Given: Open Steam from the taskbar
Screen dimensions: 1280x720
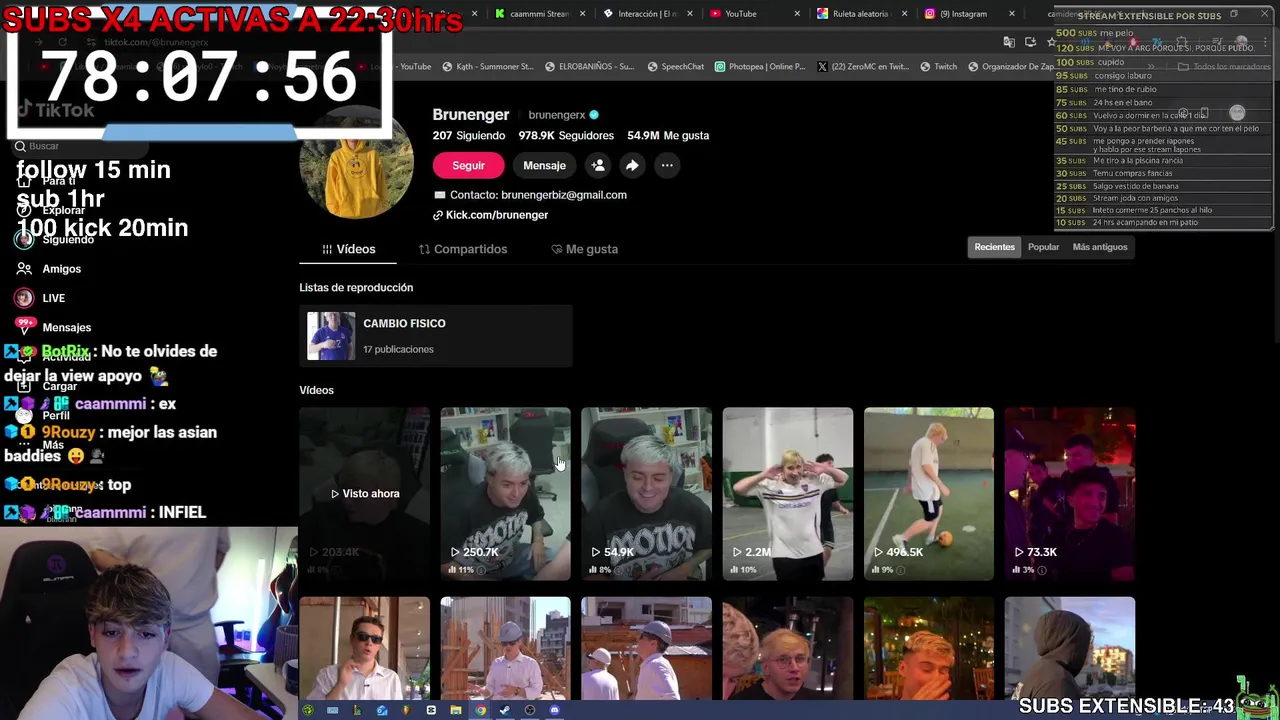Looking at the screenshot, I should pyautogui.click(x=505, y=710).
